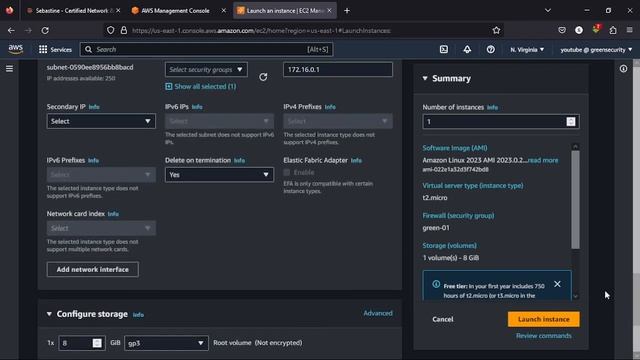Viewport: 640px width, 360px height.
Task: Open the Advanced storage link
Action: 378,313
